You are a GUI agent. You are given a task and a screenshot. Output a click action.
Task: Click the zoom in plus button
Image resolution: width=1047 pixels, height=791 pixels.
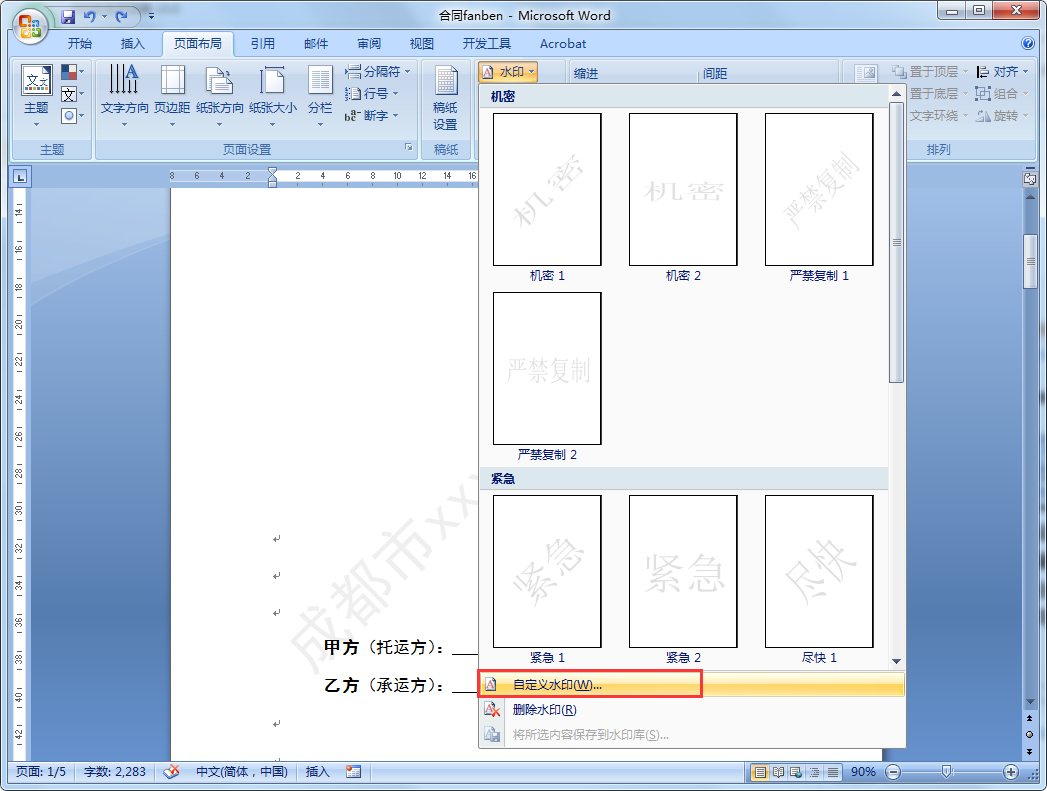click(x=1010, y=772)
